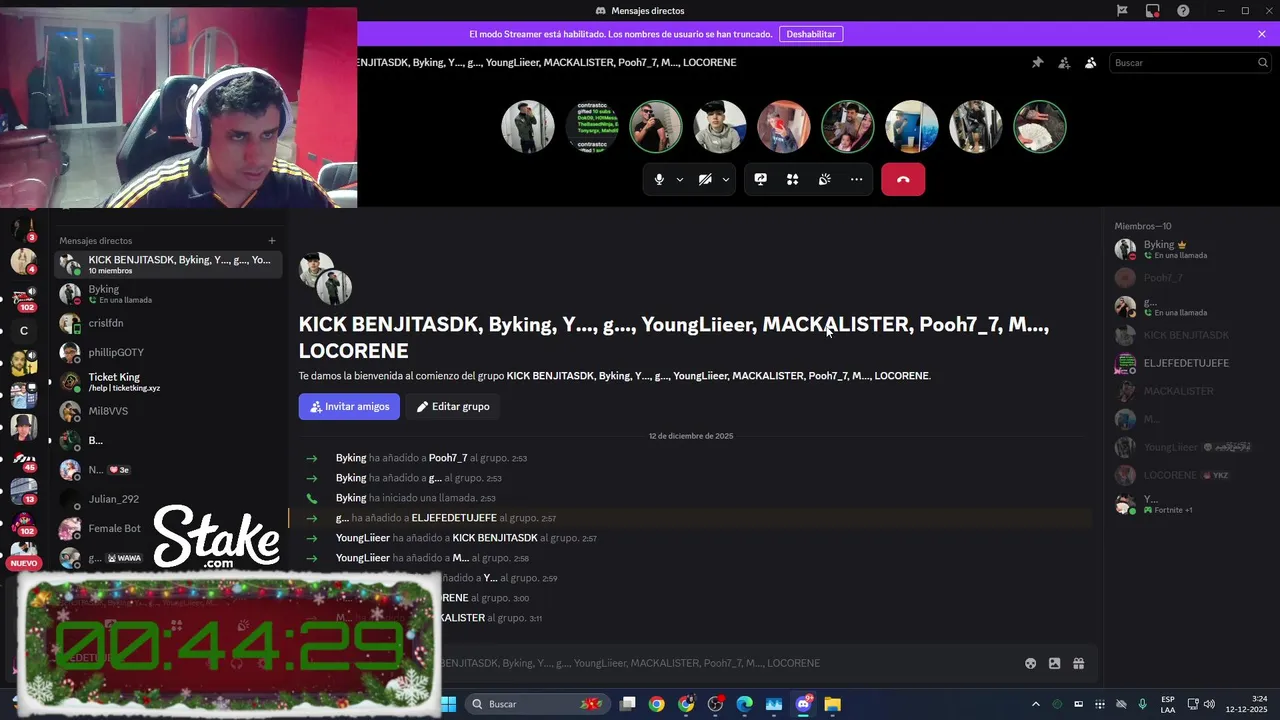Toggle the member list icon
1280x720 pixels.
coord(1090,62)
